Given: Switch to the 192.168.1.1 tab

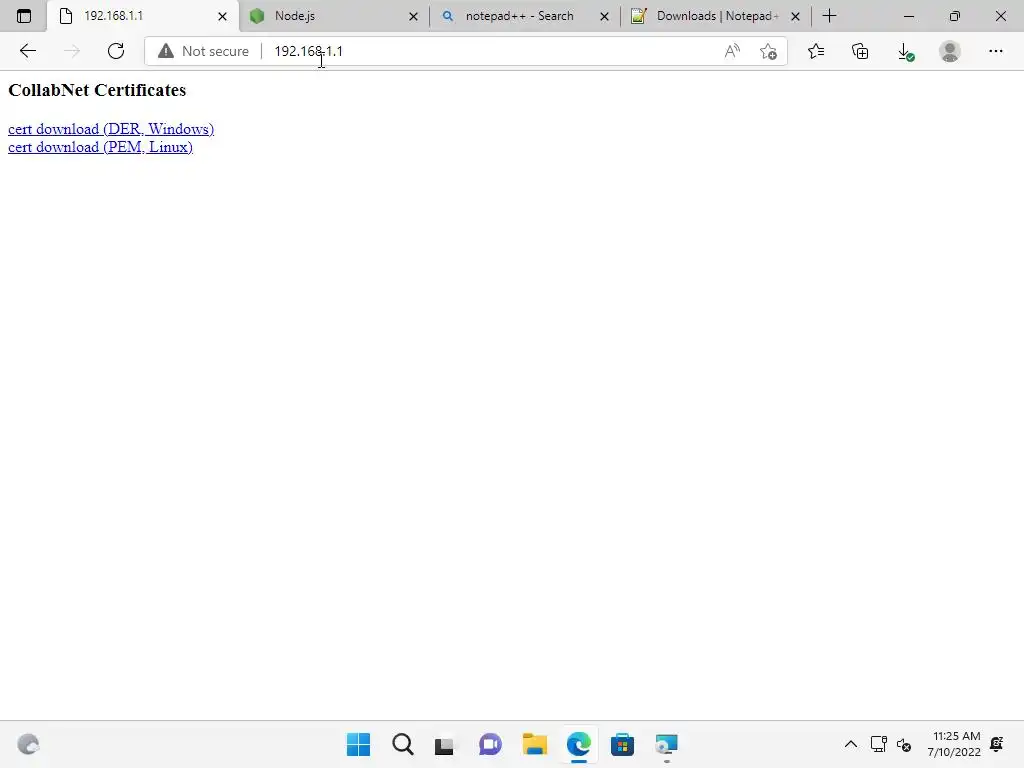Looking at the screenshot, I should 143,16.
